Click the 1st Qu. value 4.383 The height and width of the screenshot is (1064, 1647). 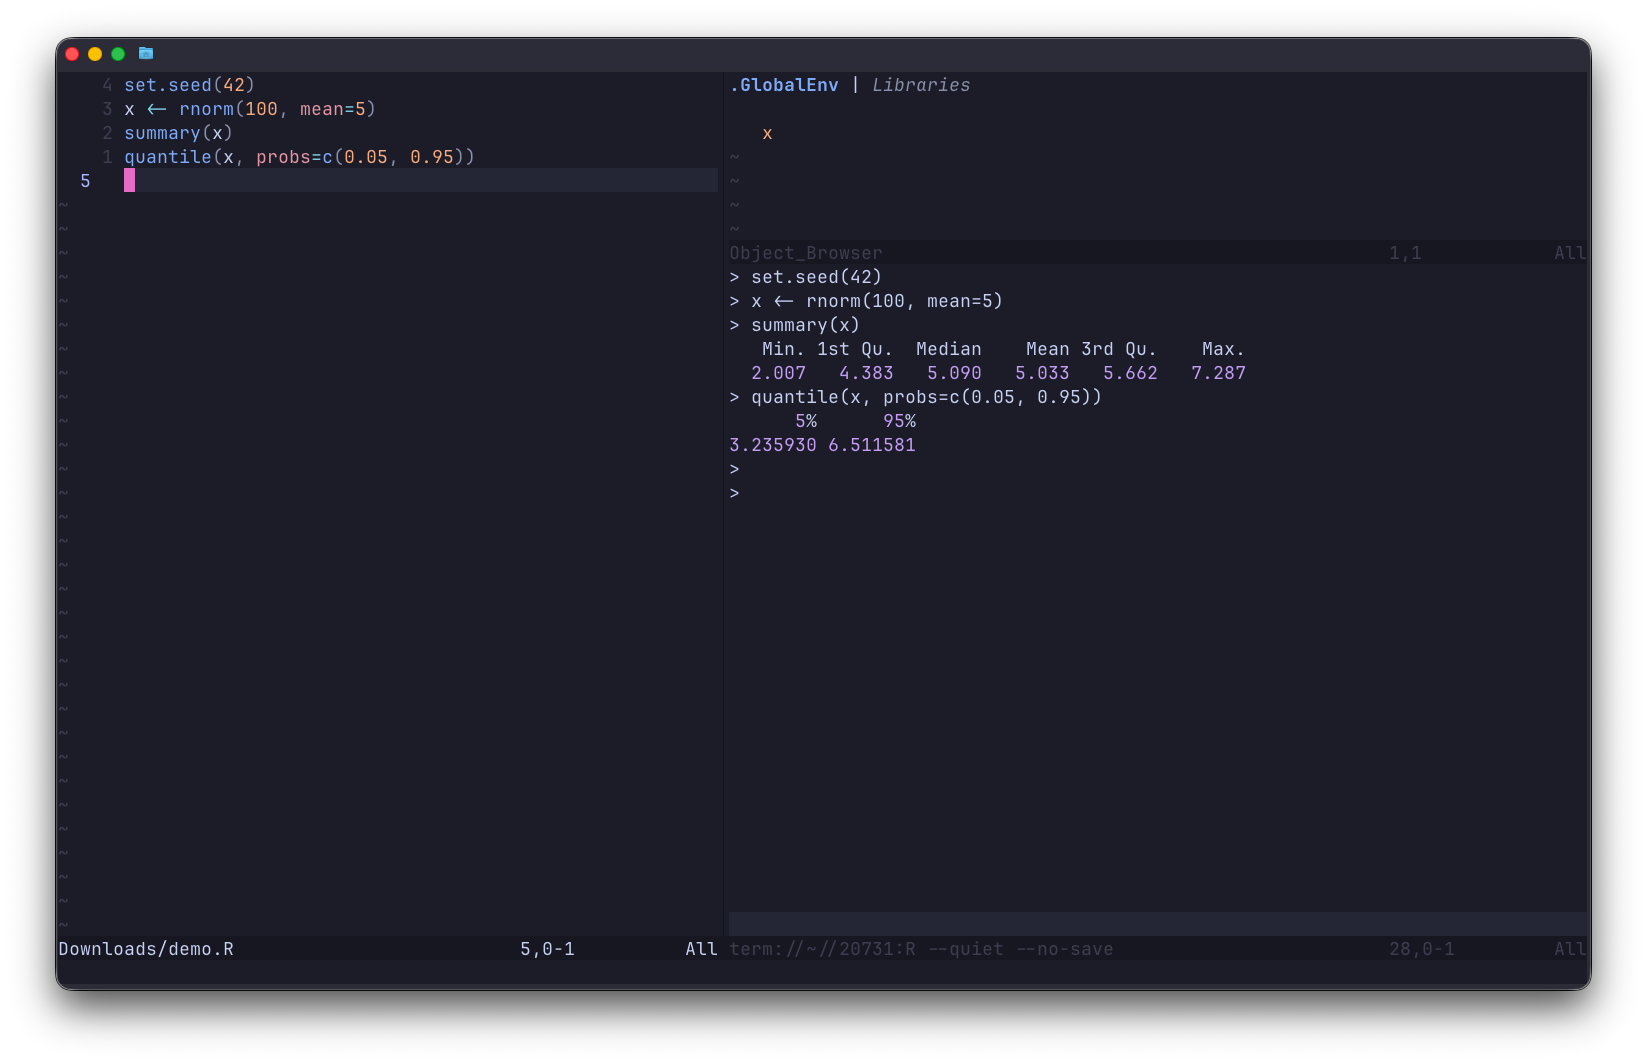866,373
